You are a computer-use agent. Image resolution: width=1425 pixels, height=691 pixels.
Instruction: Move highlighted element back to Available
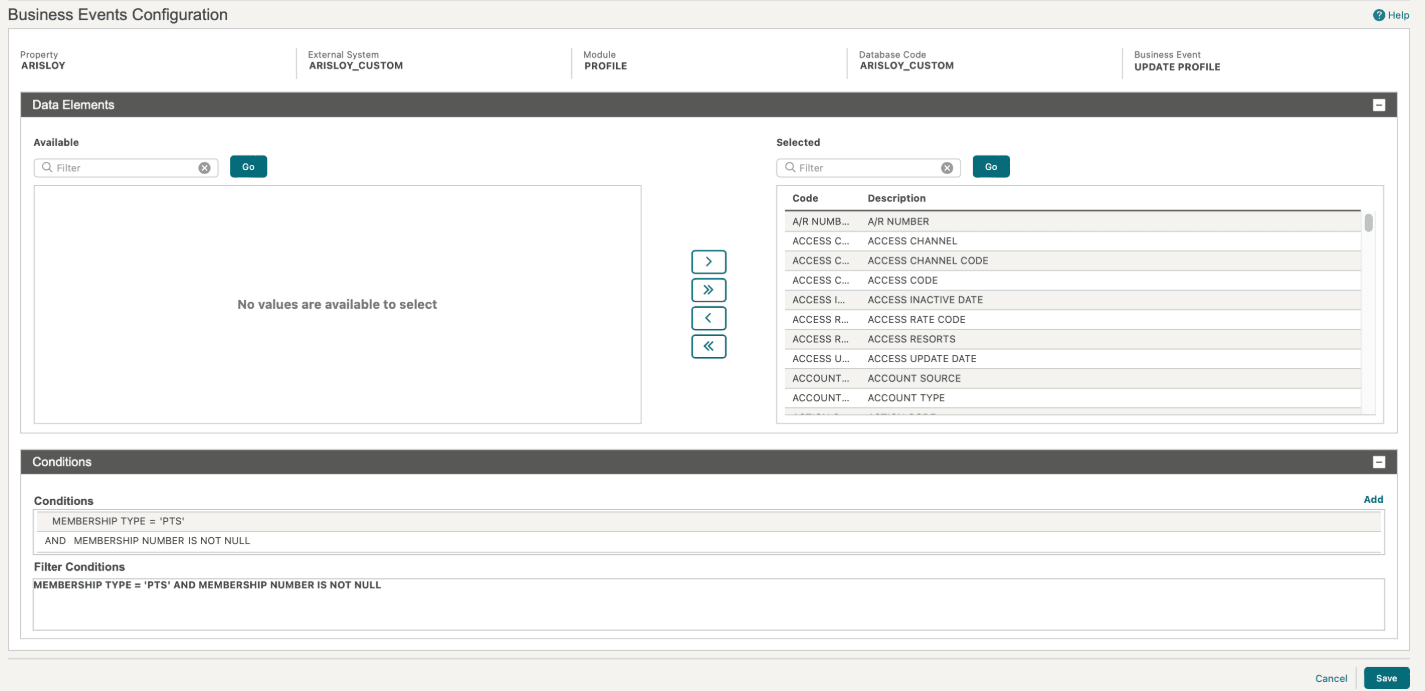point(708,317)
